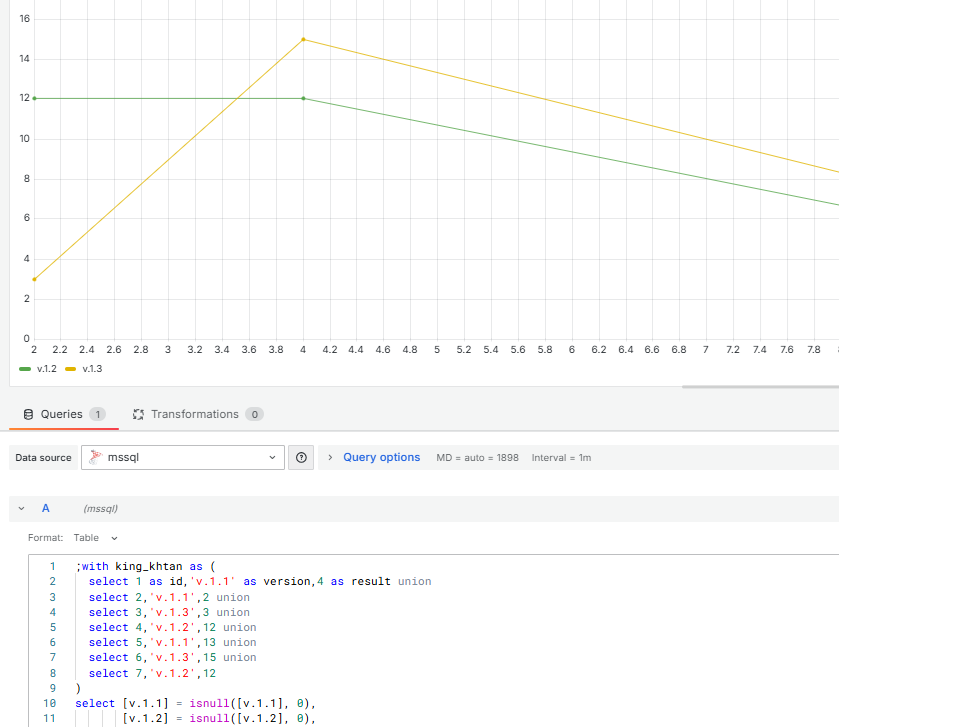978x727 pixels.
Task: Click the Interval = 1m text
Action: click(x=561, y=458)
